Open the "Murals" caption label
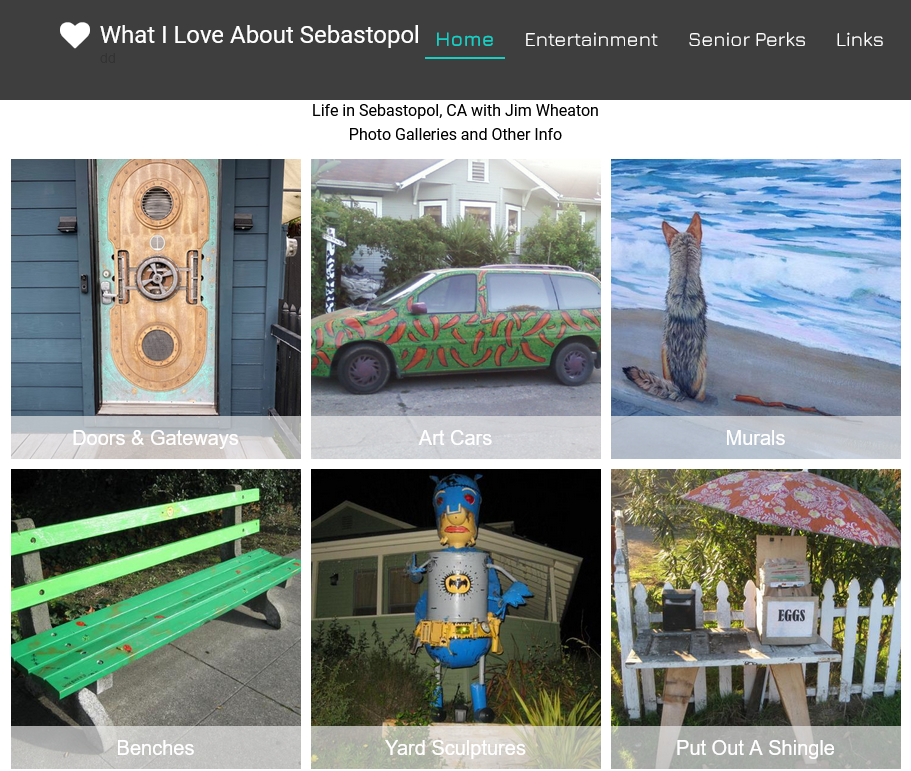The width and height of the screenshot is (911, 771). click(756, 438)
